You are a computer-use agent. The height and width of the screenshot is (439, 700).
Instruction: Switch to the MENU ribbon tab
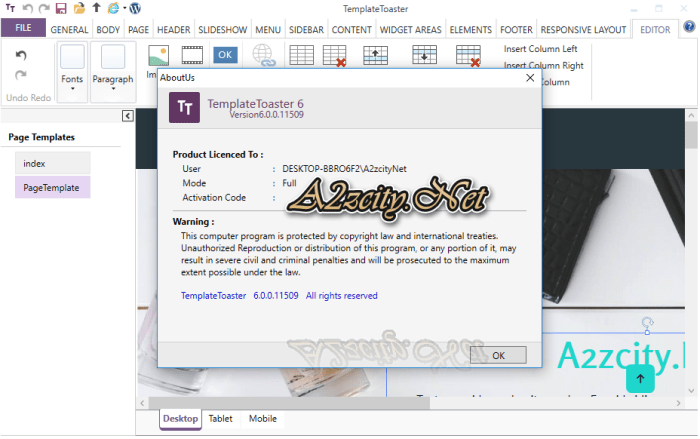point(268,29)
